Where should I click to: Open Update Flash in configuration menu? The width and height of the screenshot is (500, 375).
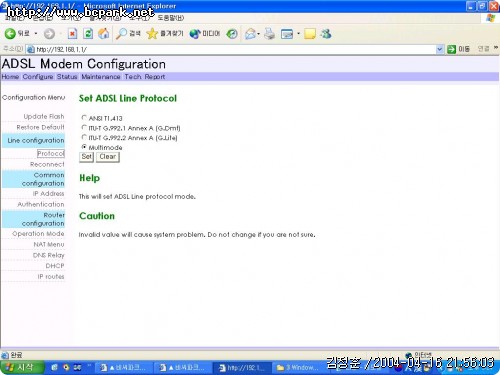(44, 116)
